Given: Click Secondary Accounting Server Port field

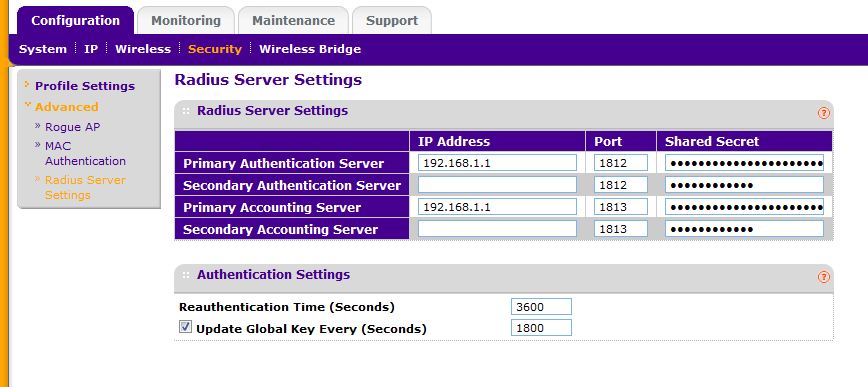Looking at the screenshot, I should [621, 229].
